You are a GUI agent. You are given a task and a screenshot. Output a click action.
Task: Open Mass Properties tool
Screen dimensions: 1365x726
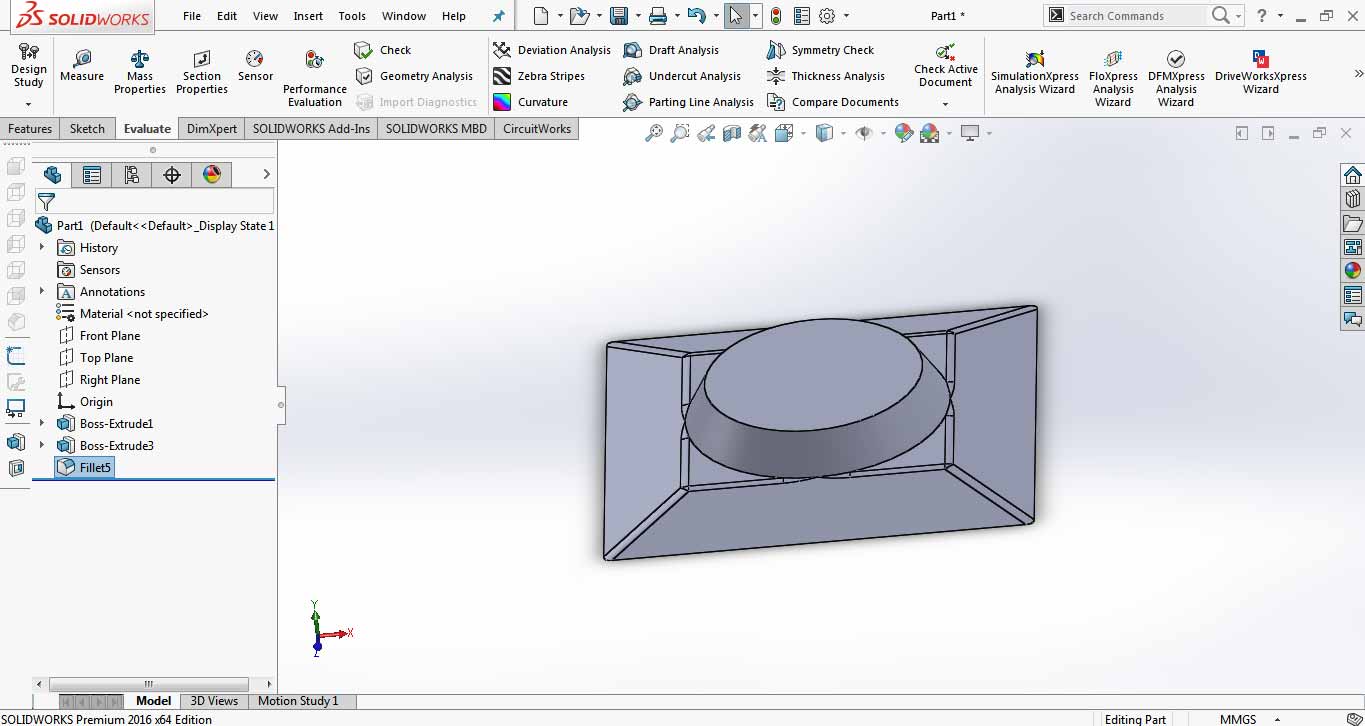point(140,72)
